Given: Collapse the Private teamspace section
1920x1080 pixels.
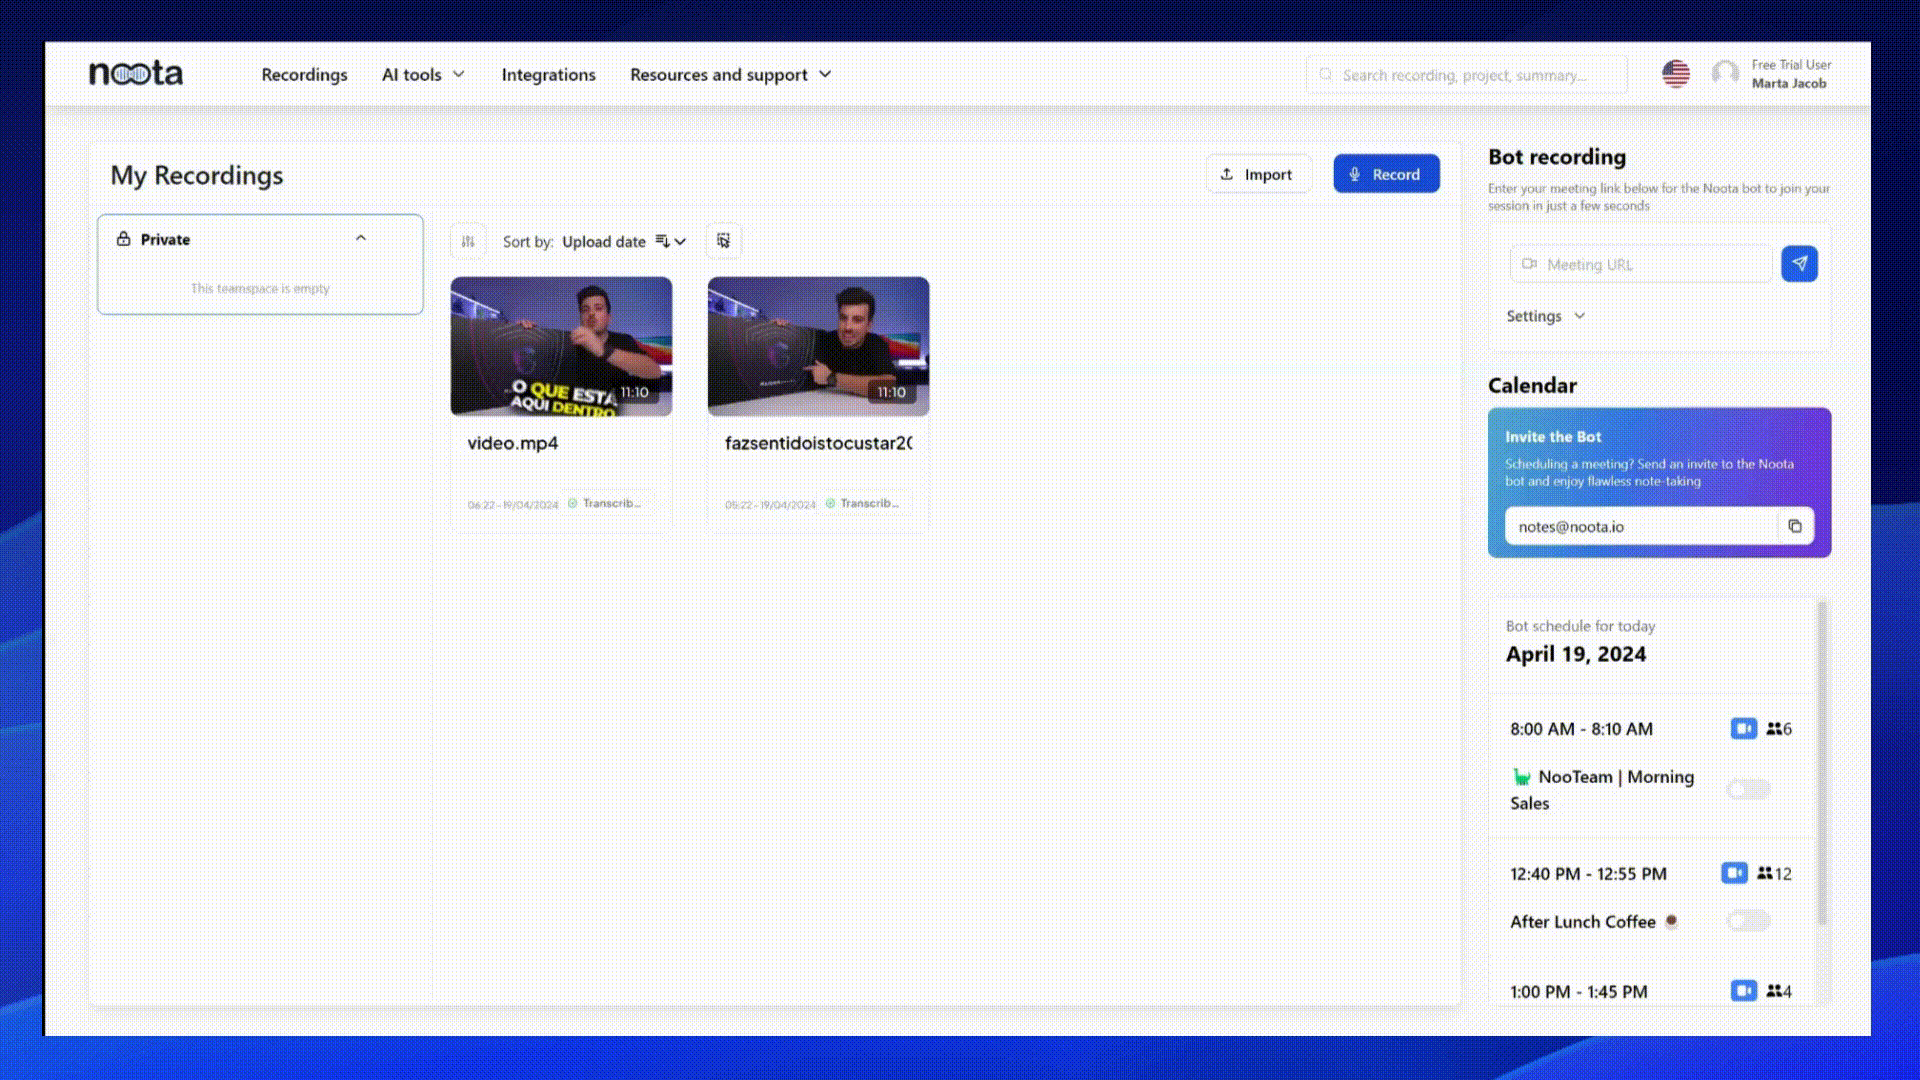Looking at the screenshot, I should pos(361,239).
